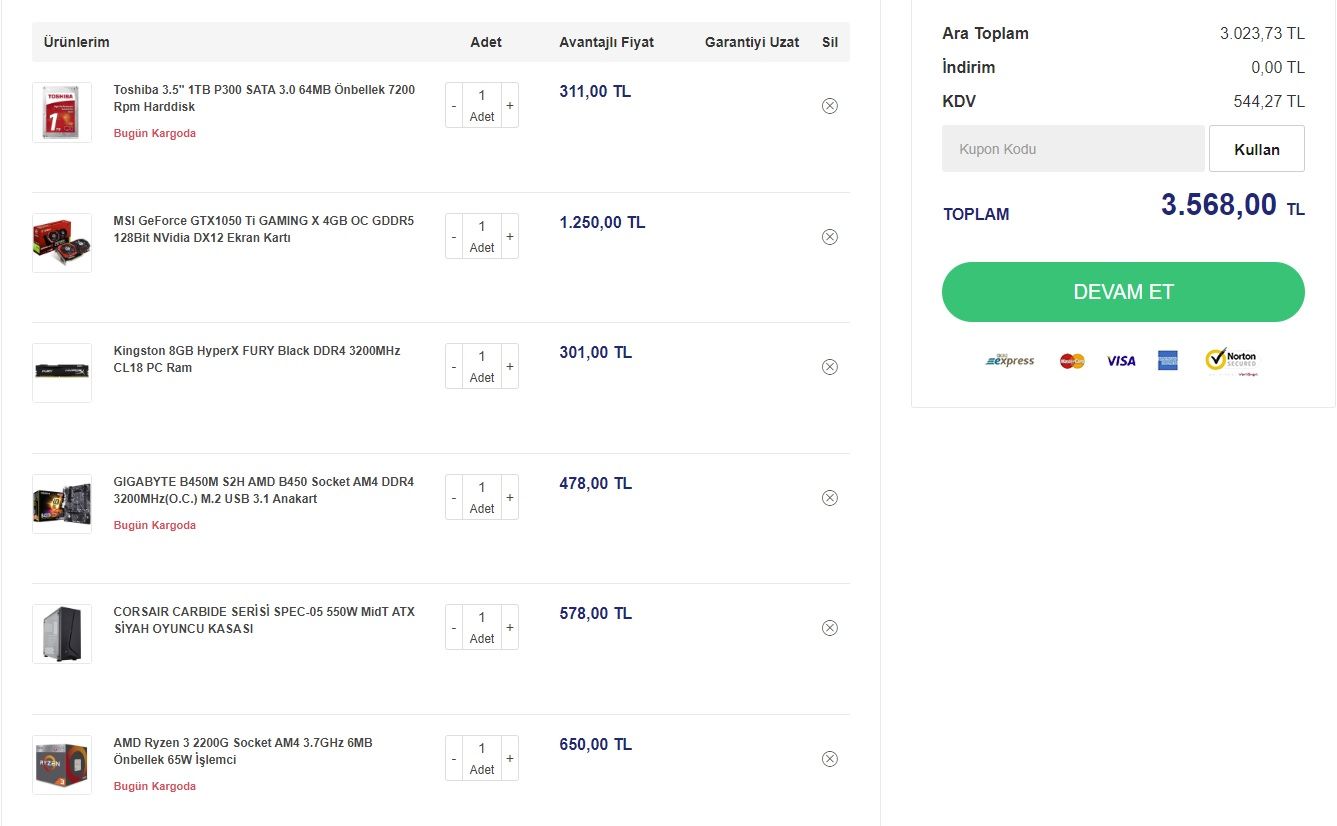1337x826 pixels.
Task: Click the Kupon Kodu input field
Action: (1073, 149)
